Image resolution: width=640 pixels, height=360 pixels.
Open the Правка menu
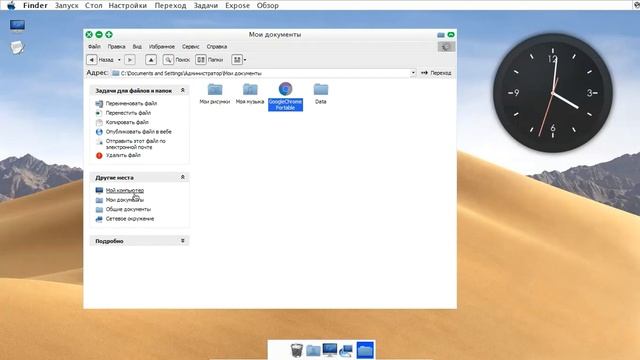pyautogui.click(x=116, y=47)
